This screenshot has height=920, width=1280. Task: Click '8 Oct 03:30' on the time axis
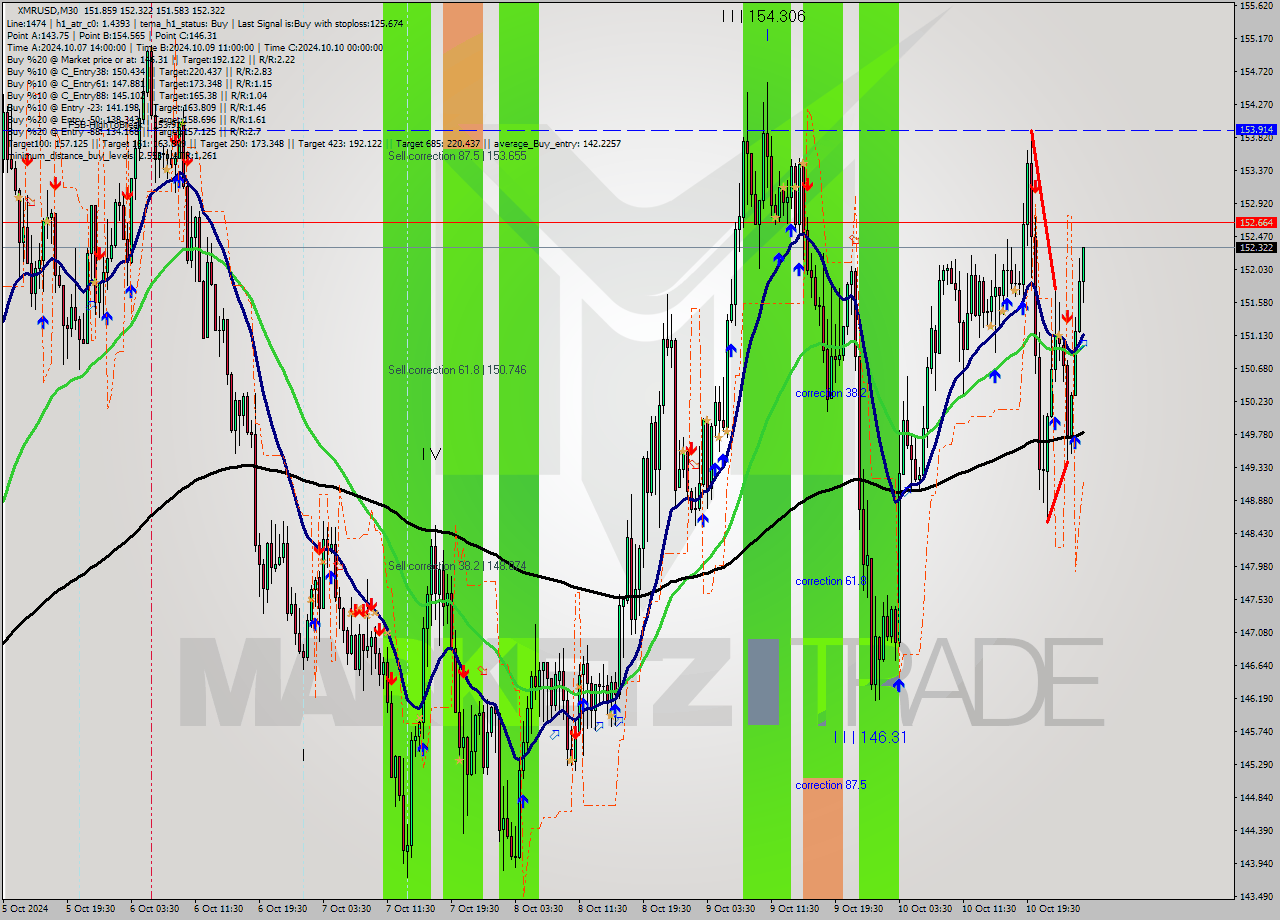(x=538, y=909)
